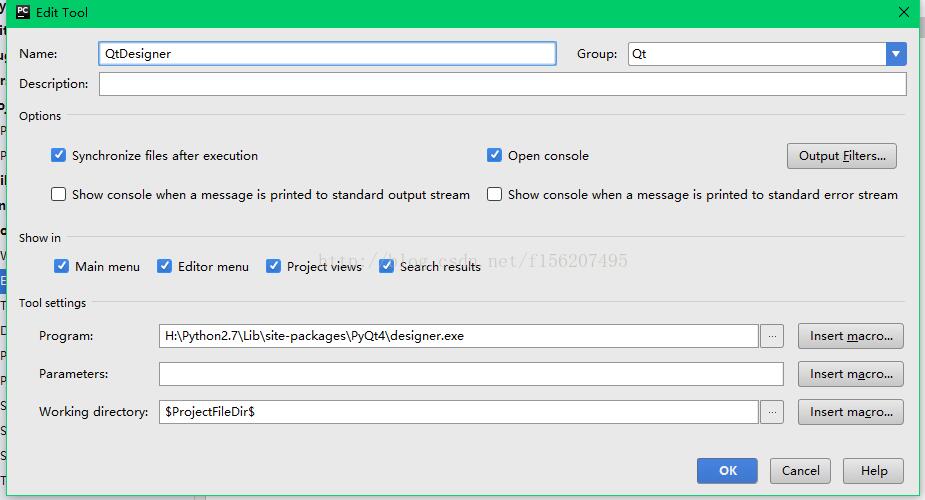Insert macro for the Working directory field
The width and height of the screenshot is (925, 500).
click(851, 412)
